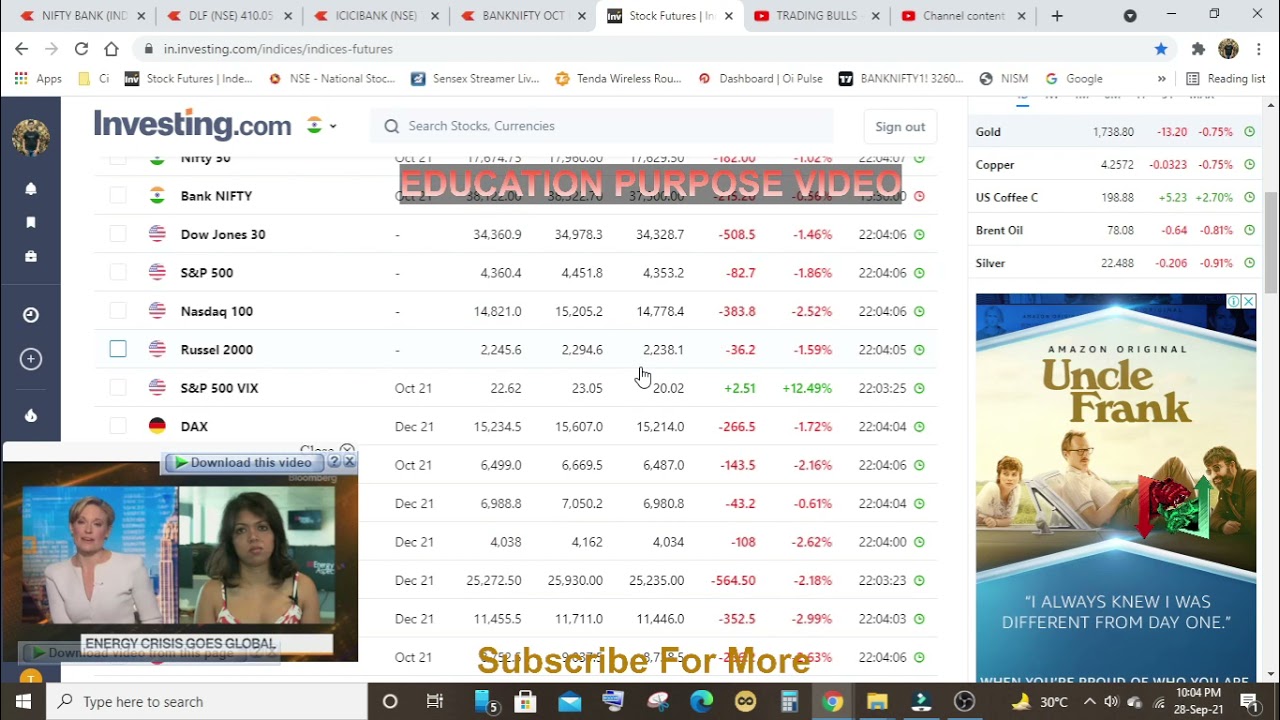Open the Dashboard Oi Pulse bookmark
Screen dimensions: 1280x720
[x=761, y=78]
